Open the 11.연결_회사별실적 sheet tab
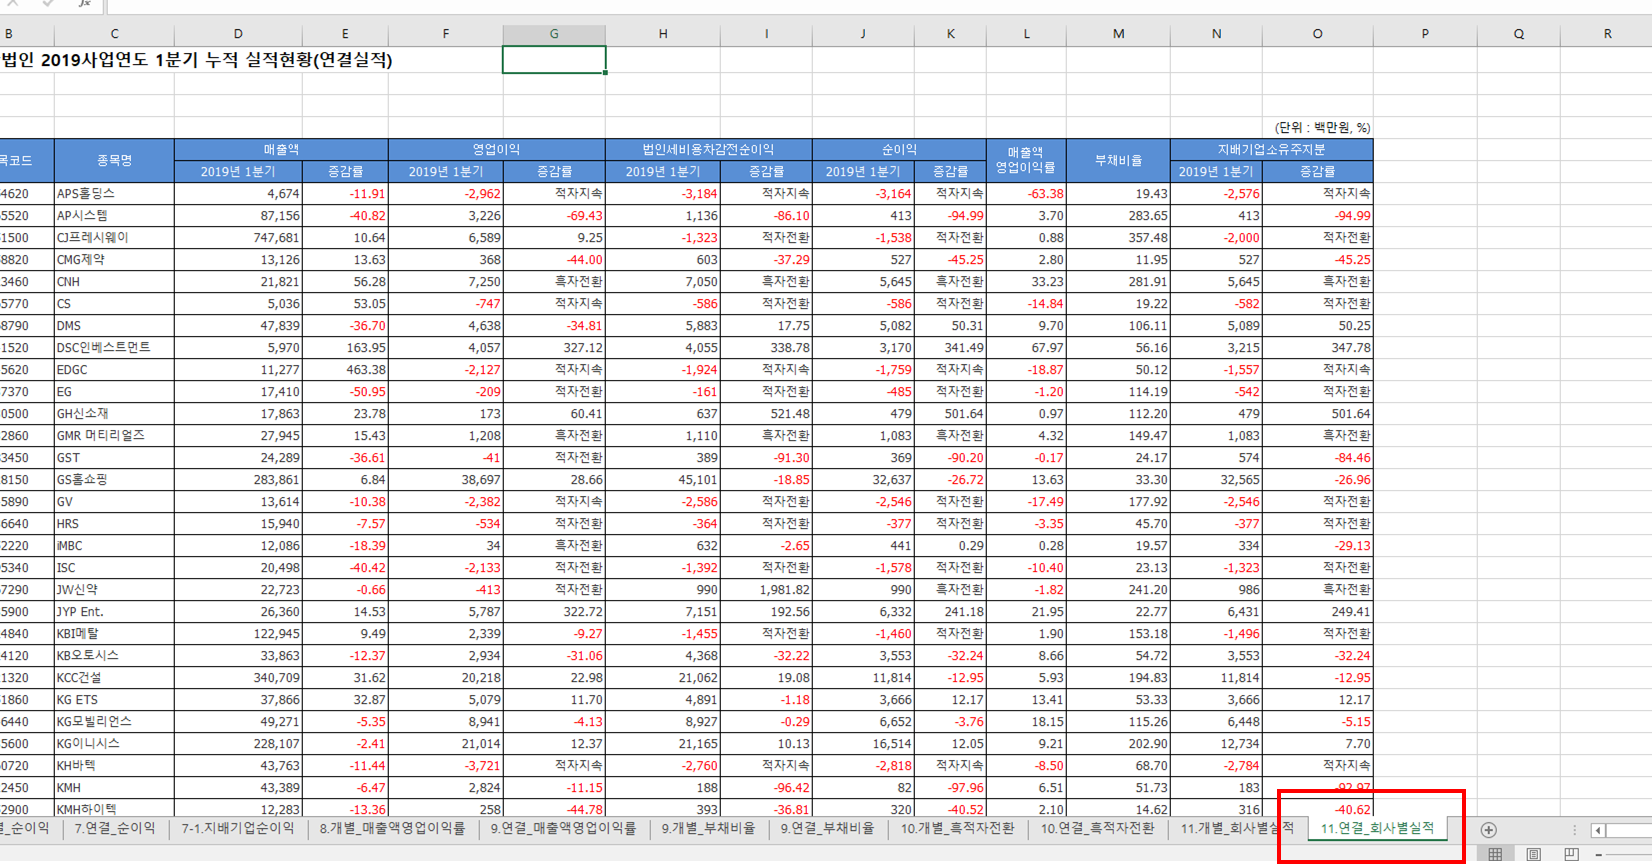The height and width of the screenshot is (864, 1652). [x=1376, y=828]
